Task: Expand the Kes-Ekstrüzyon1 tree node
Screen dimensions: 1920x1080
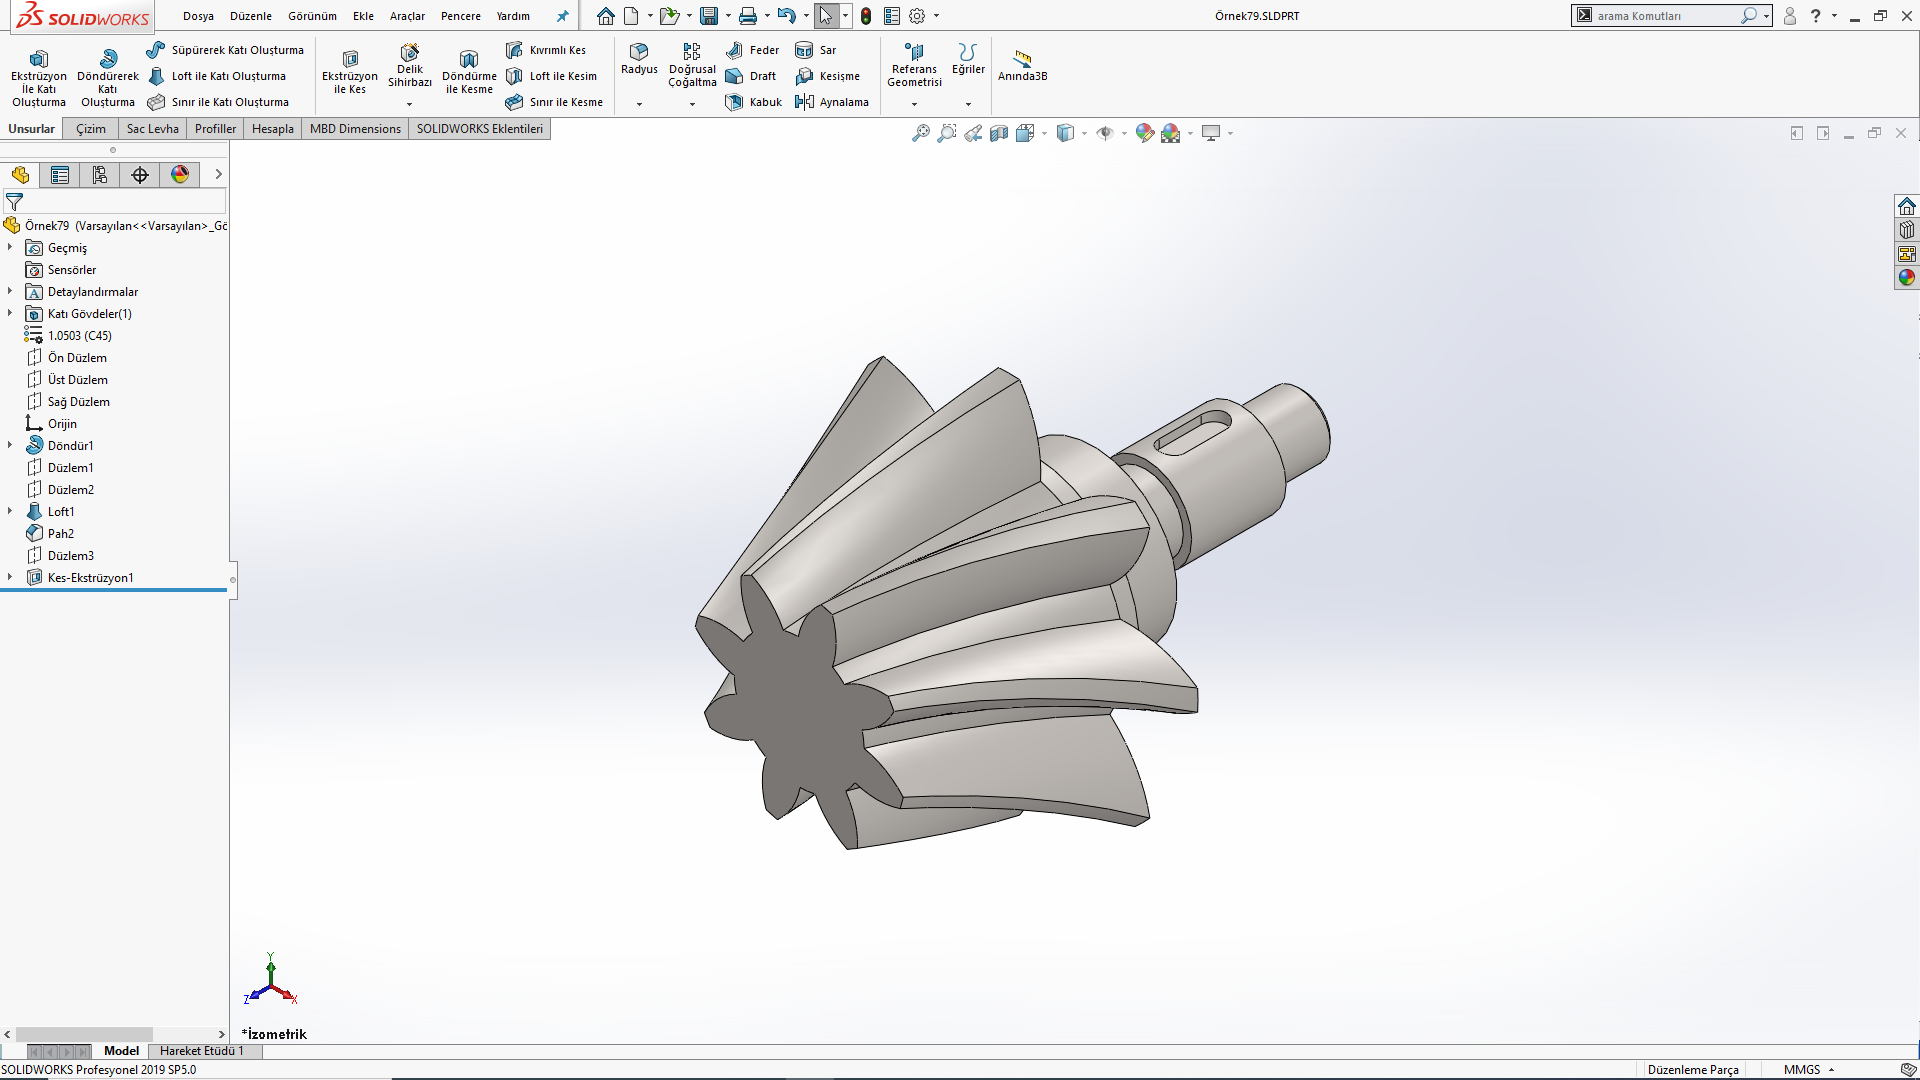Action: click(10, 577)
